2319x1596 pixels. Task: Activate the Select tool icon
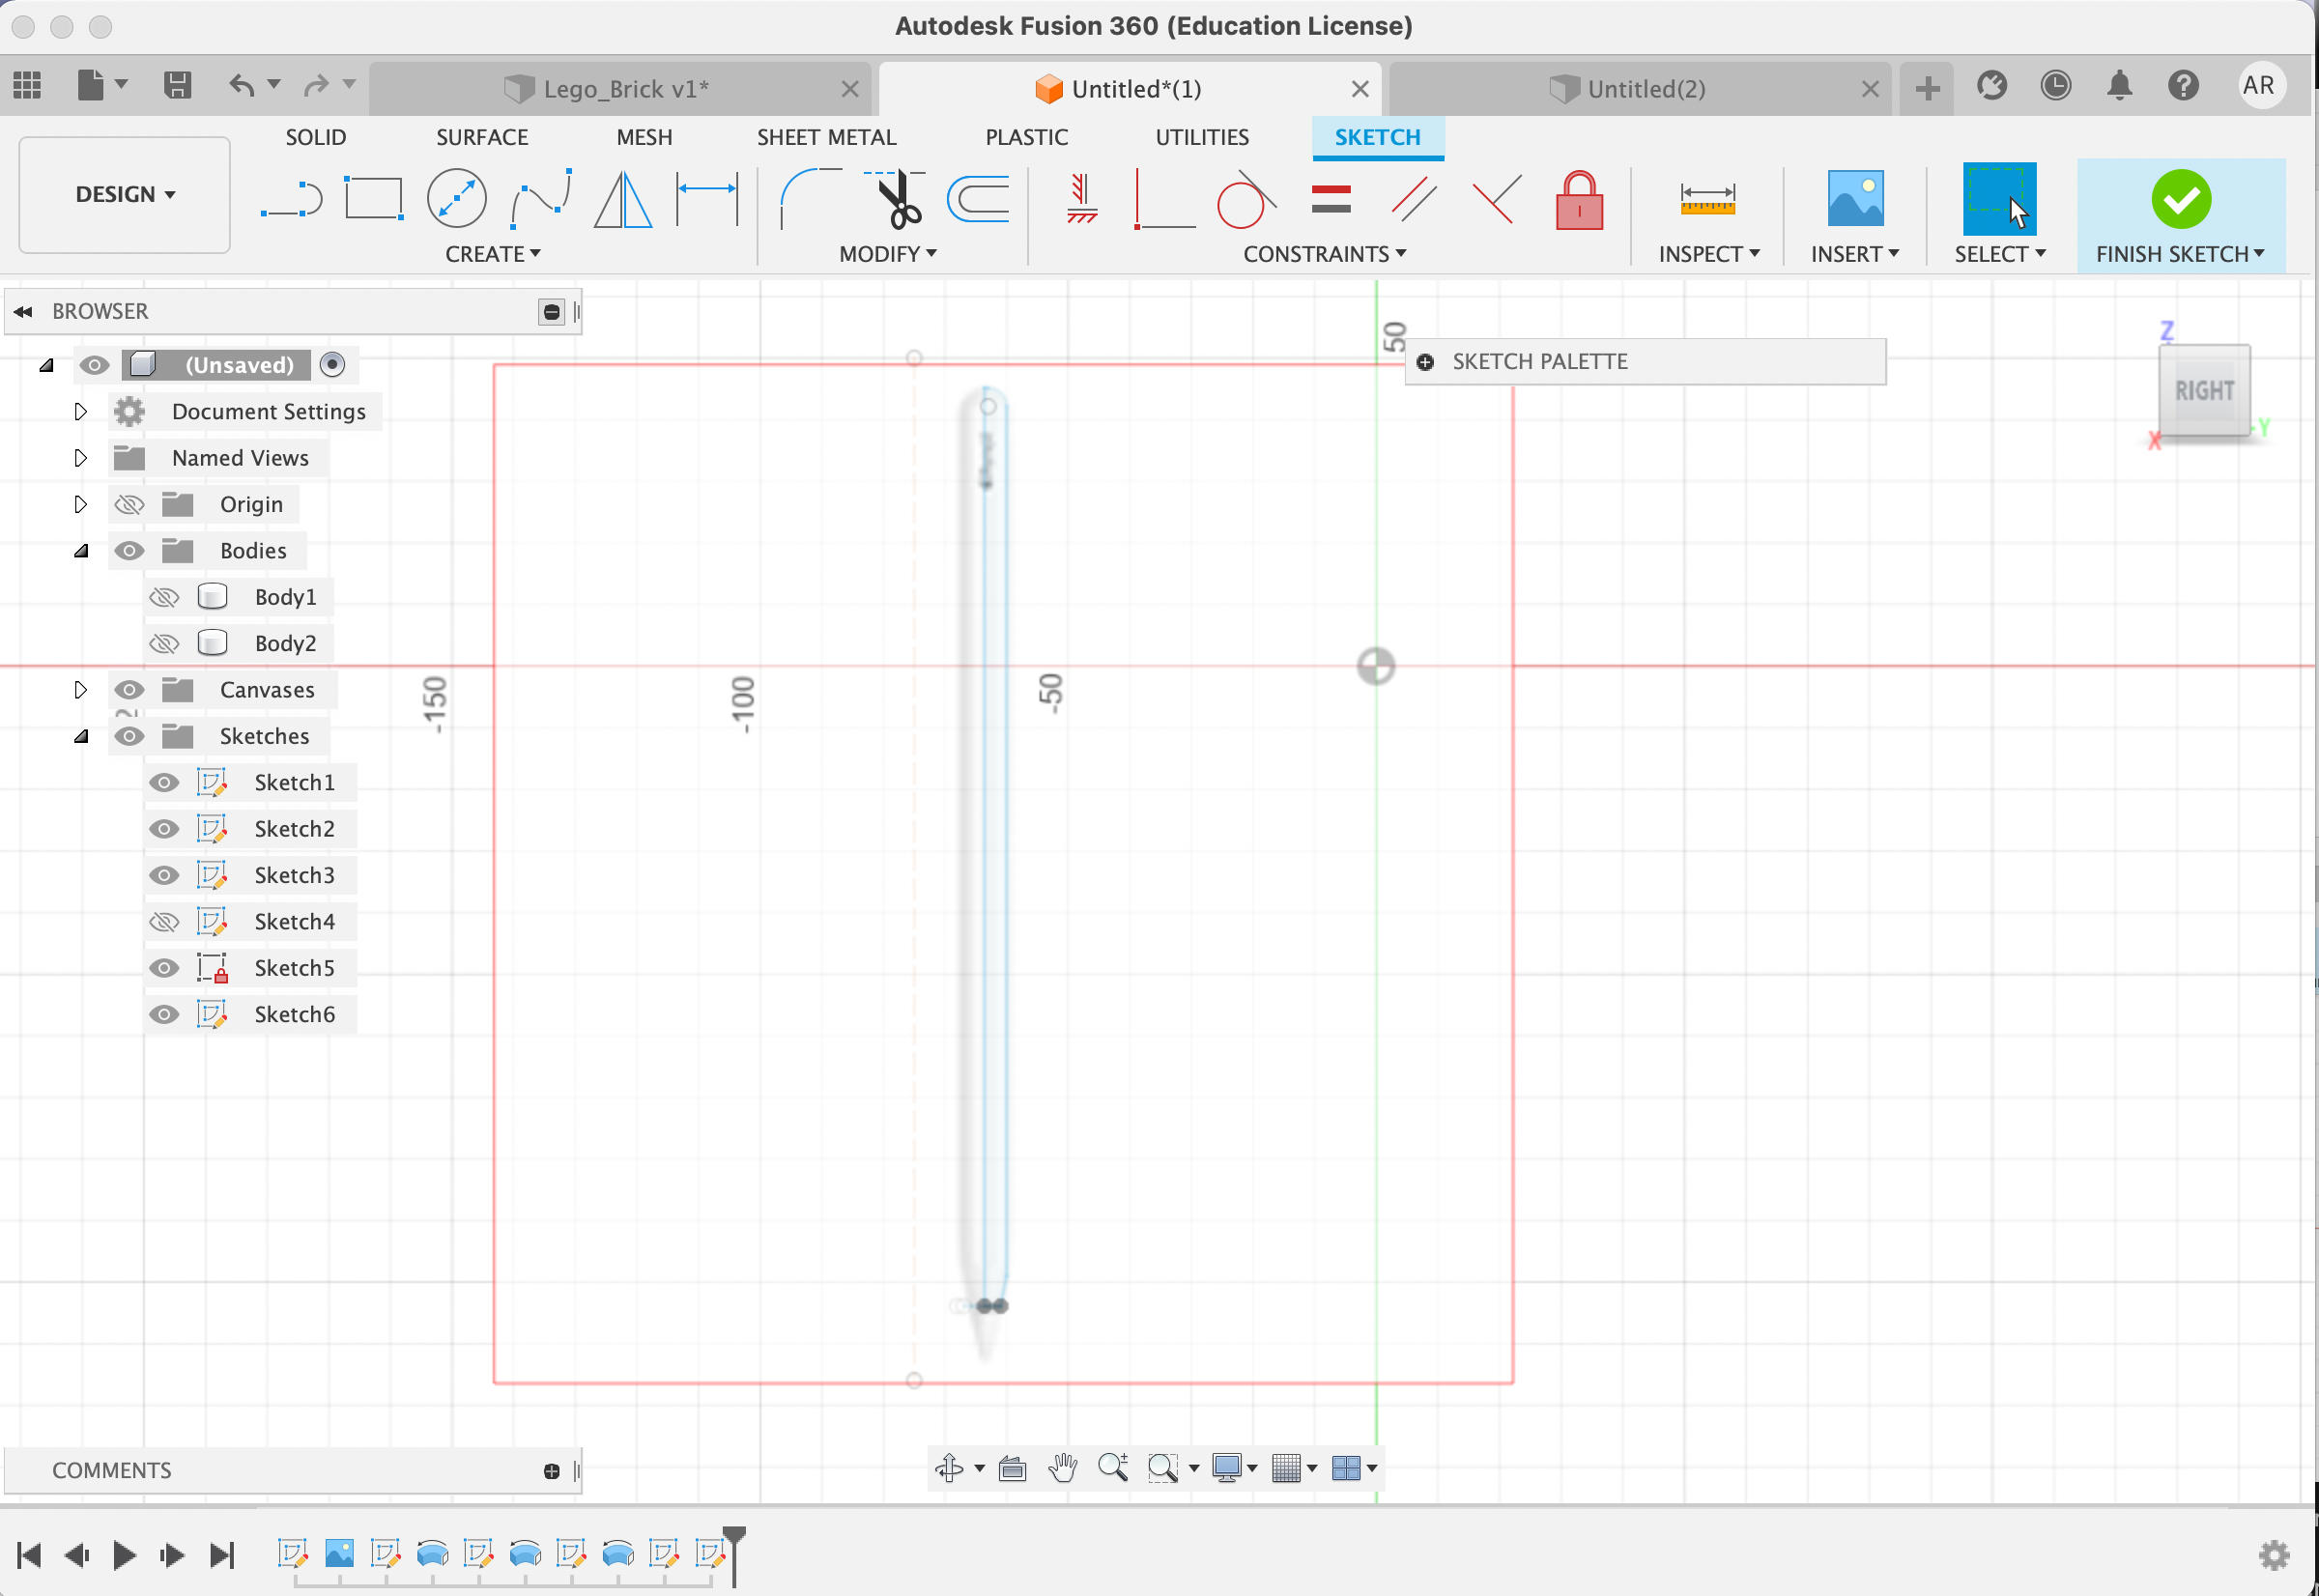point(1999,198)
